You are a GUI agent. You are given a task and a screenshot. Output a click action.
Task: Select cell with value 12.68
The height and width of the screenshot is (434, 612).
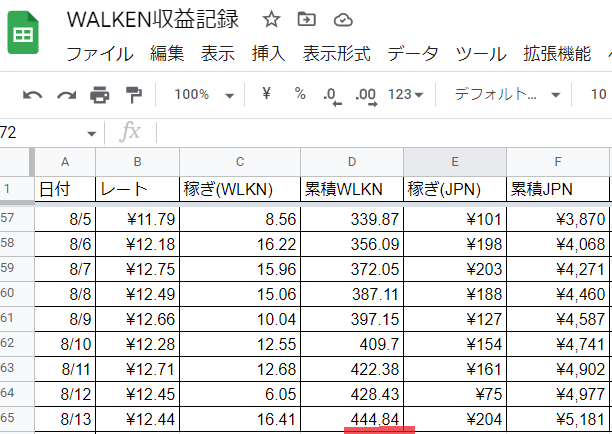click(240, 369)
